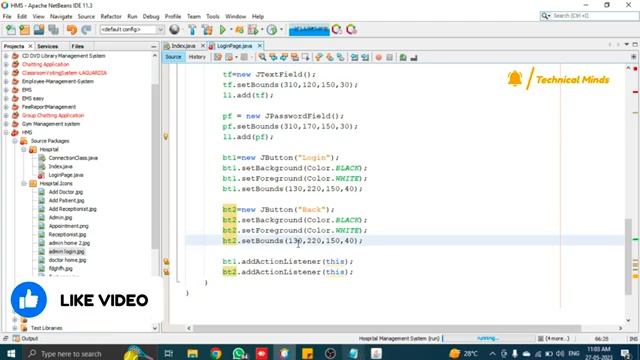The height and width of the screenshot is (360, 640).
Task: Expand the CD DVD Library Management System project
Action: (6, 56)
